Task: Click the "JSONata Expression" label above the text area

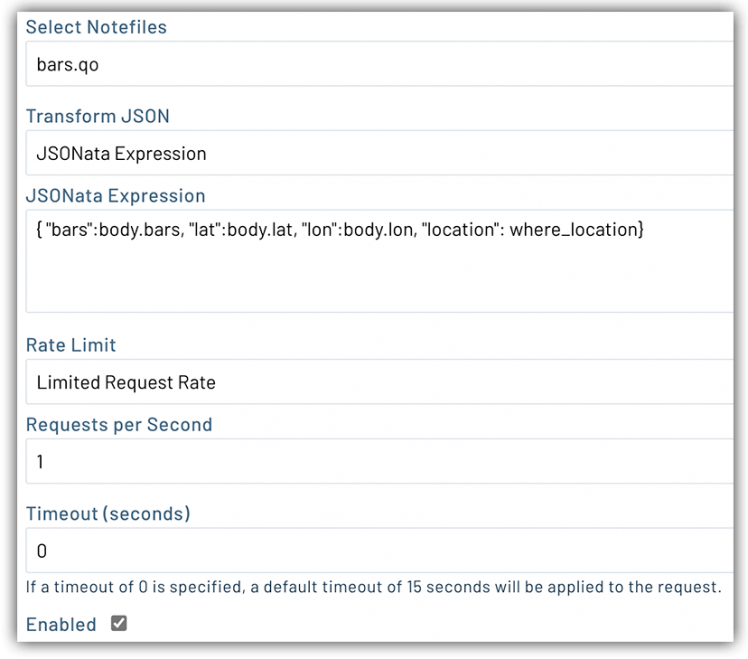Action: pyautogui.click(x=116, y=196)
